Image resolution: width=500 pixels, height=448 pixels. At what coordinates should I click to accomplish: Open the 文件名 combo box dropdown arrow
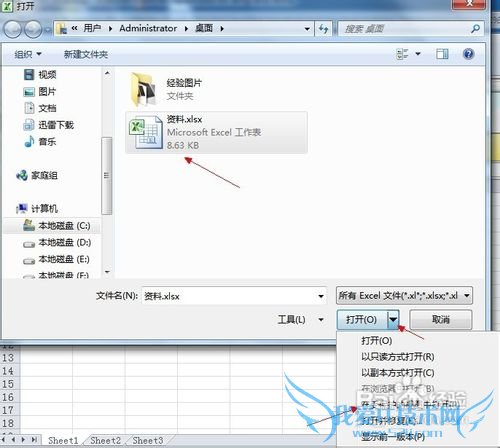(321, 296)
